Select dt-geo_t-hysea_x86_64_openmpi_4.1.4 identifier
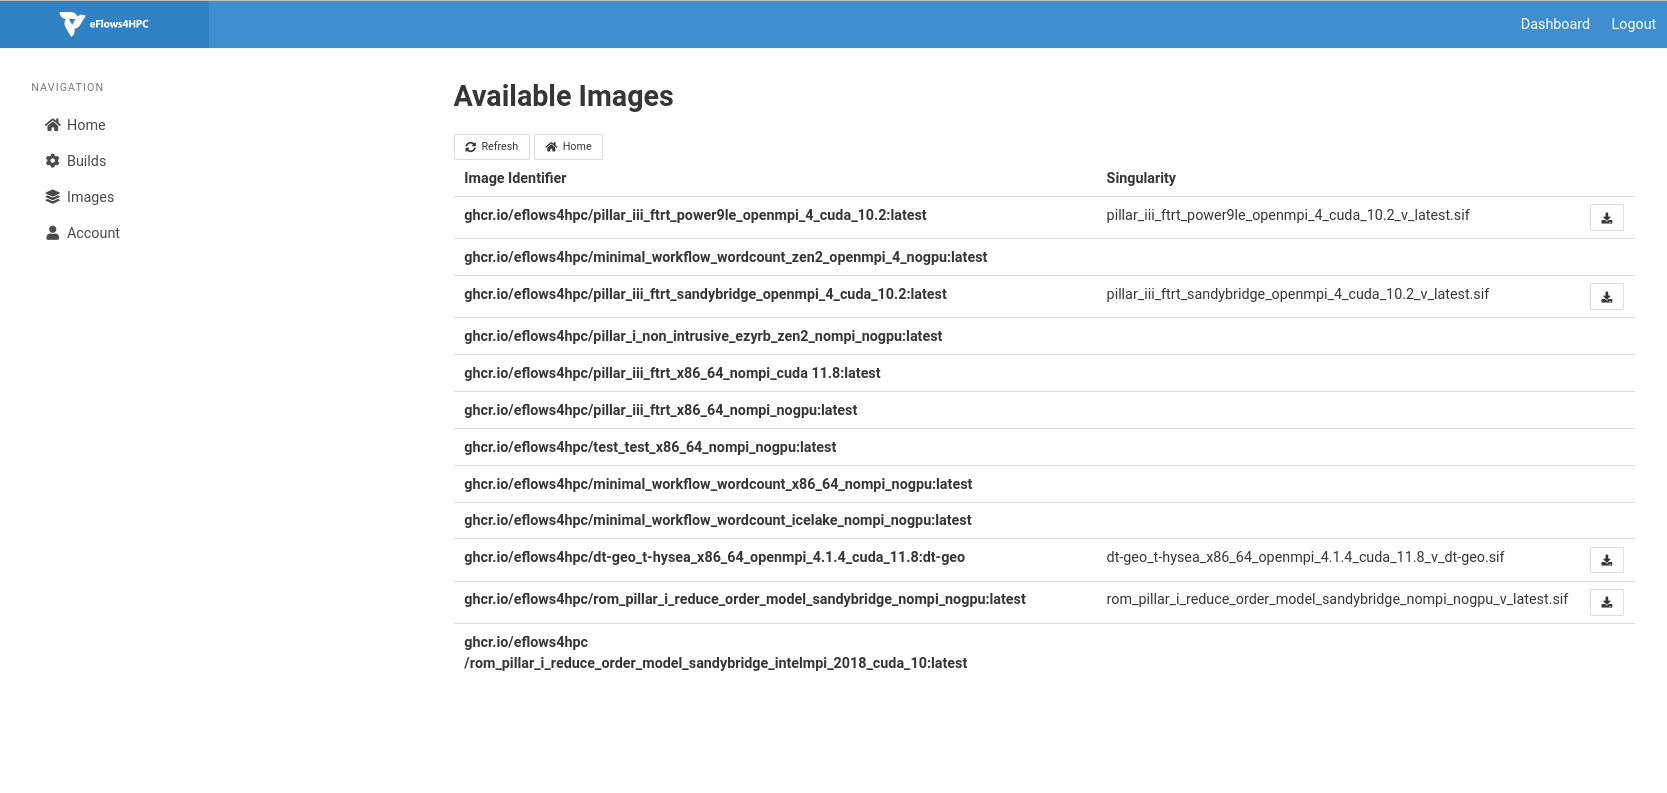Screen dimensions: 1667x793 (x=714, y=557)
